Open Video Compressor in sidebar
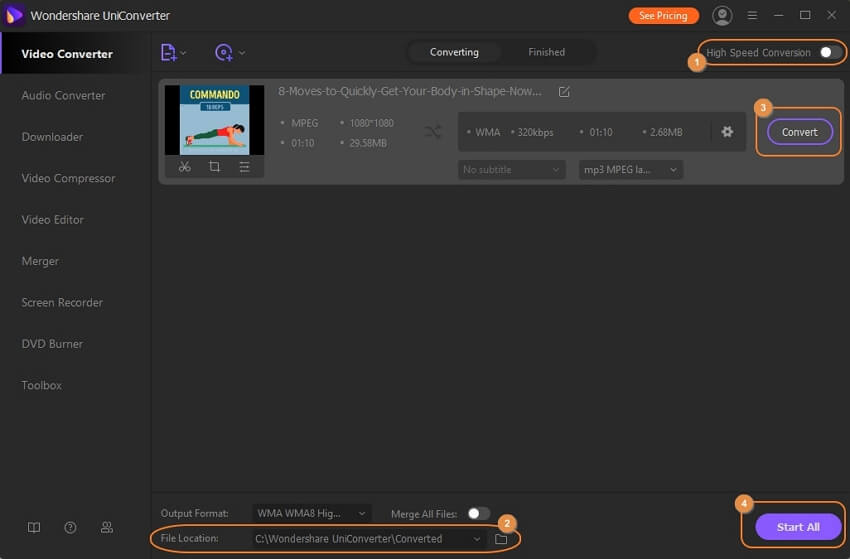This screenshot has height=559, width=850. click(68, 178)
